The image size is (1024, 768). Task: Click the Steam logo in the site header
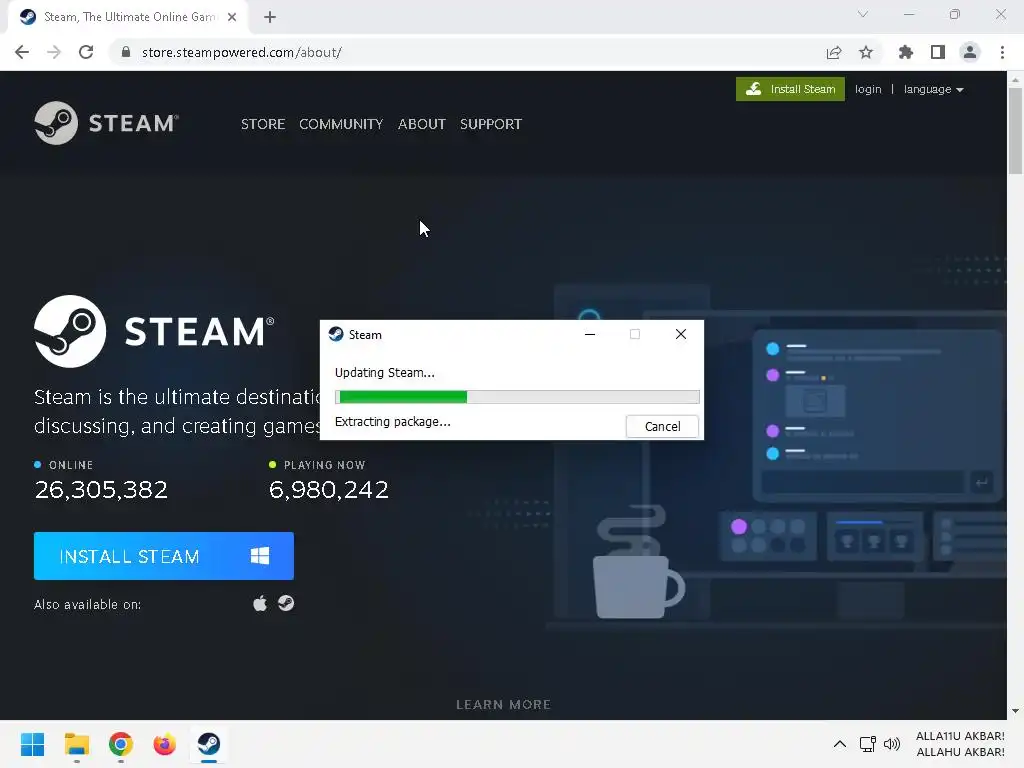click(106, 123)
